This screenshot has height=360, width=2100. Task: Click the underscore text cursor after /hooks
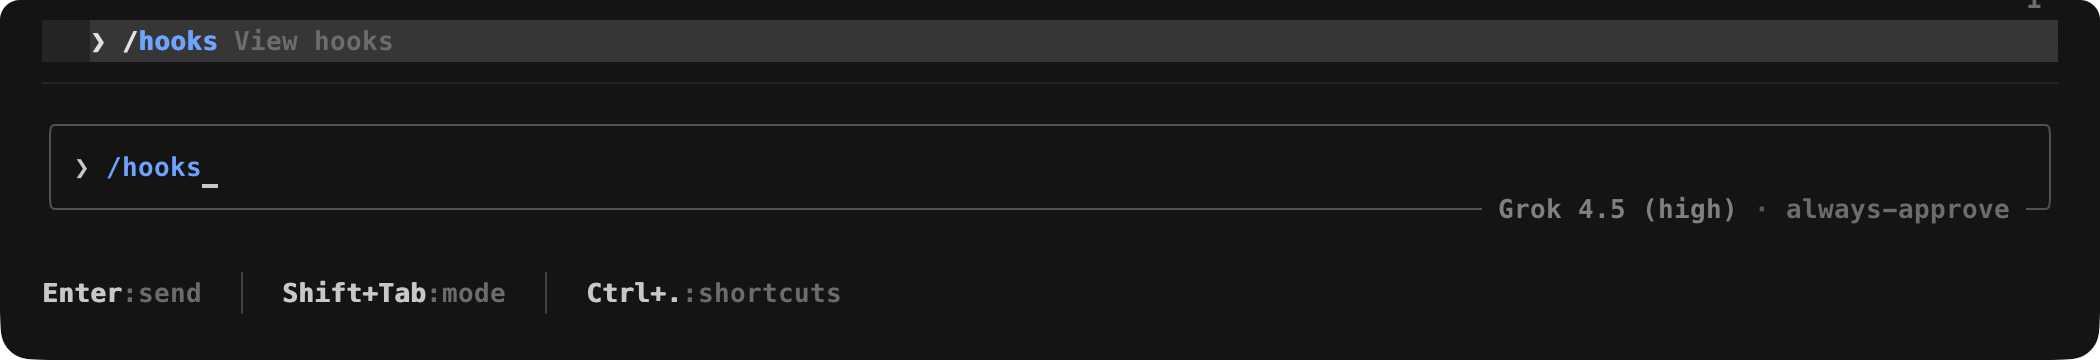point(210,184)
